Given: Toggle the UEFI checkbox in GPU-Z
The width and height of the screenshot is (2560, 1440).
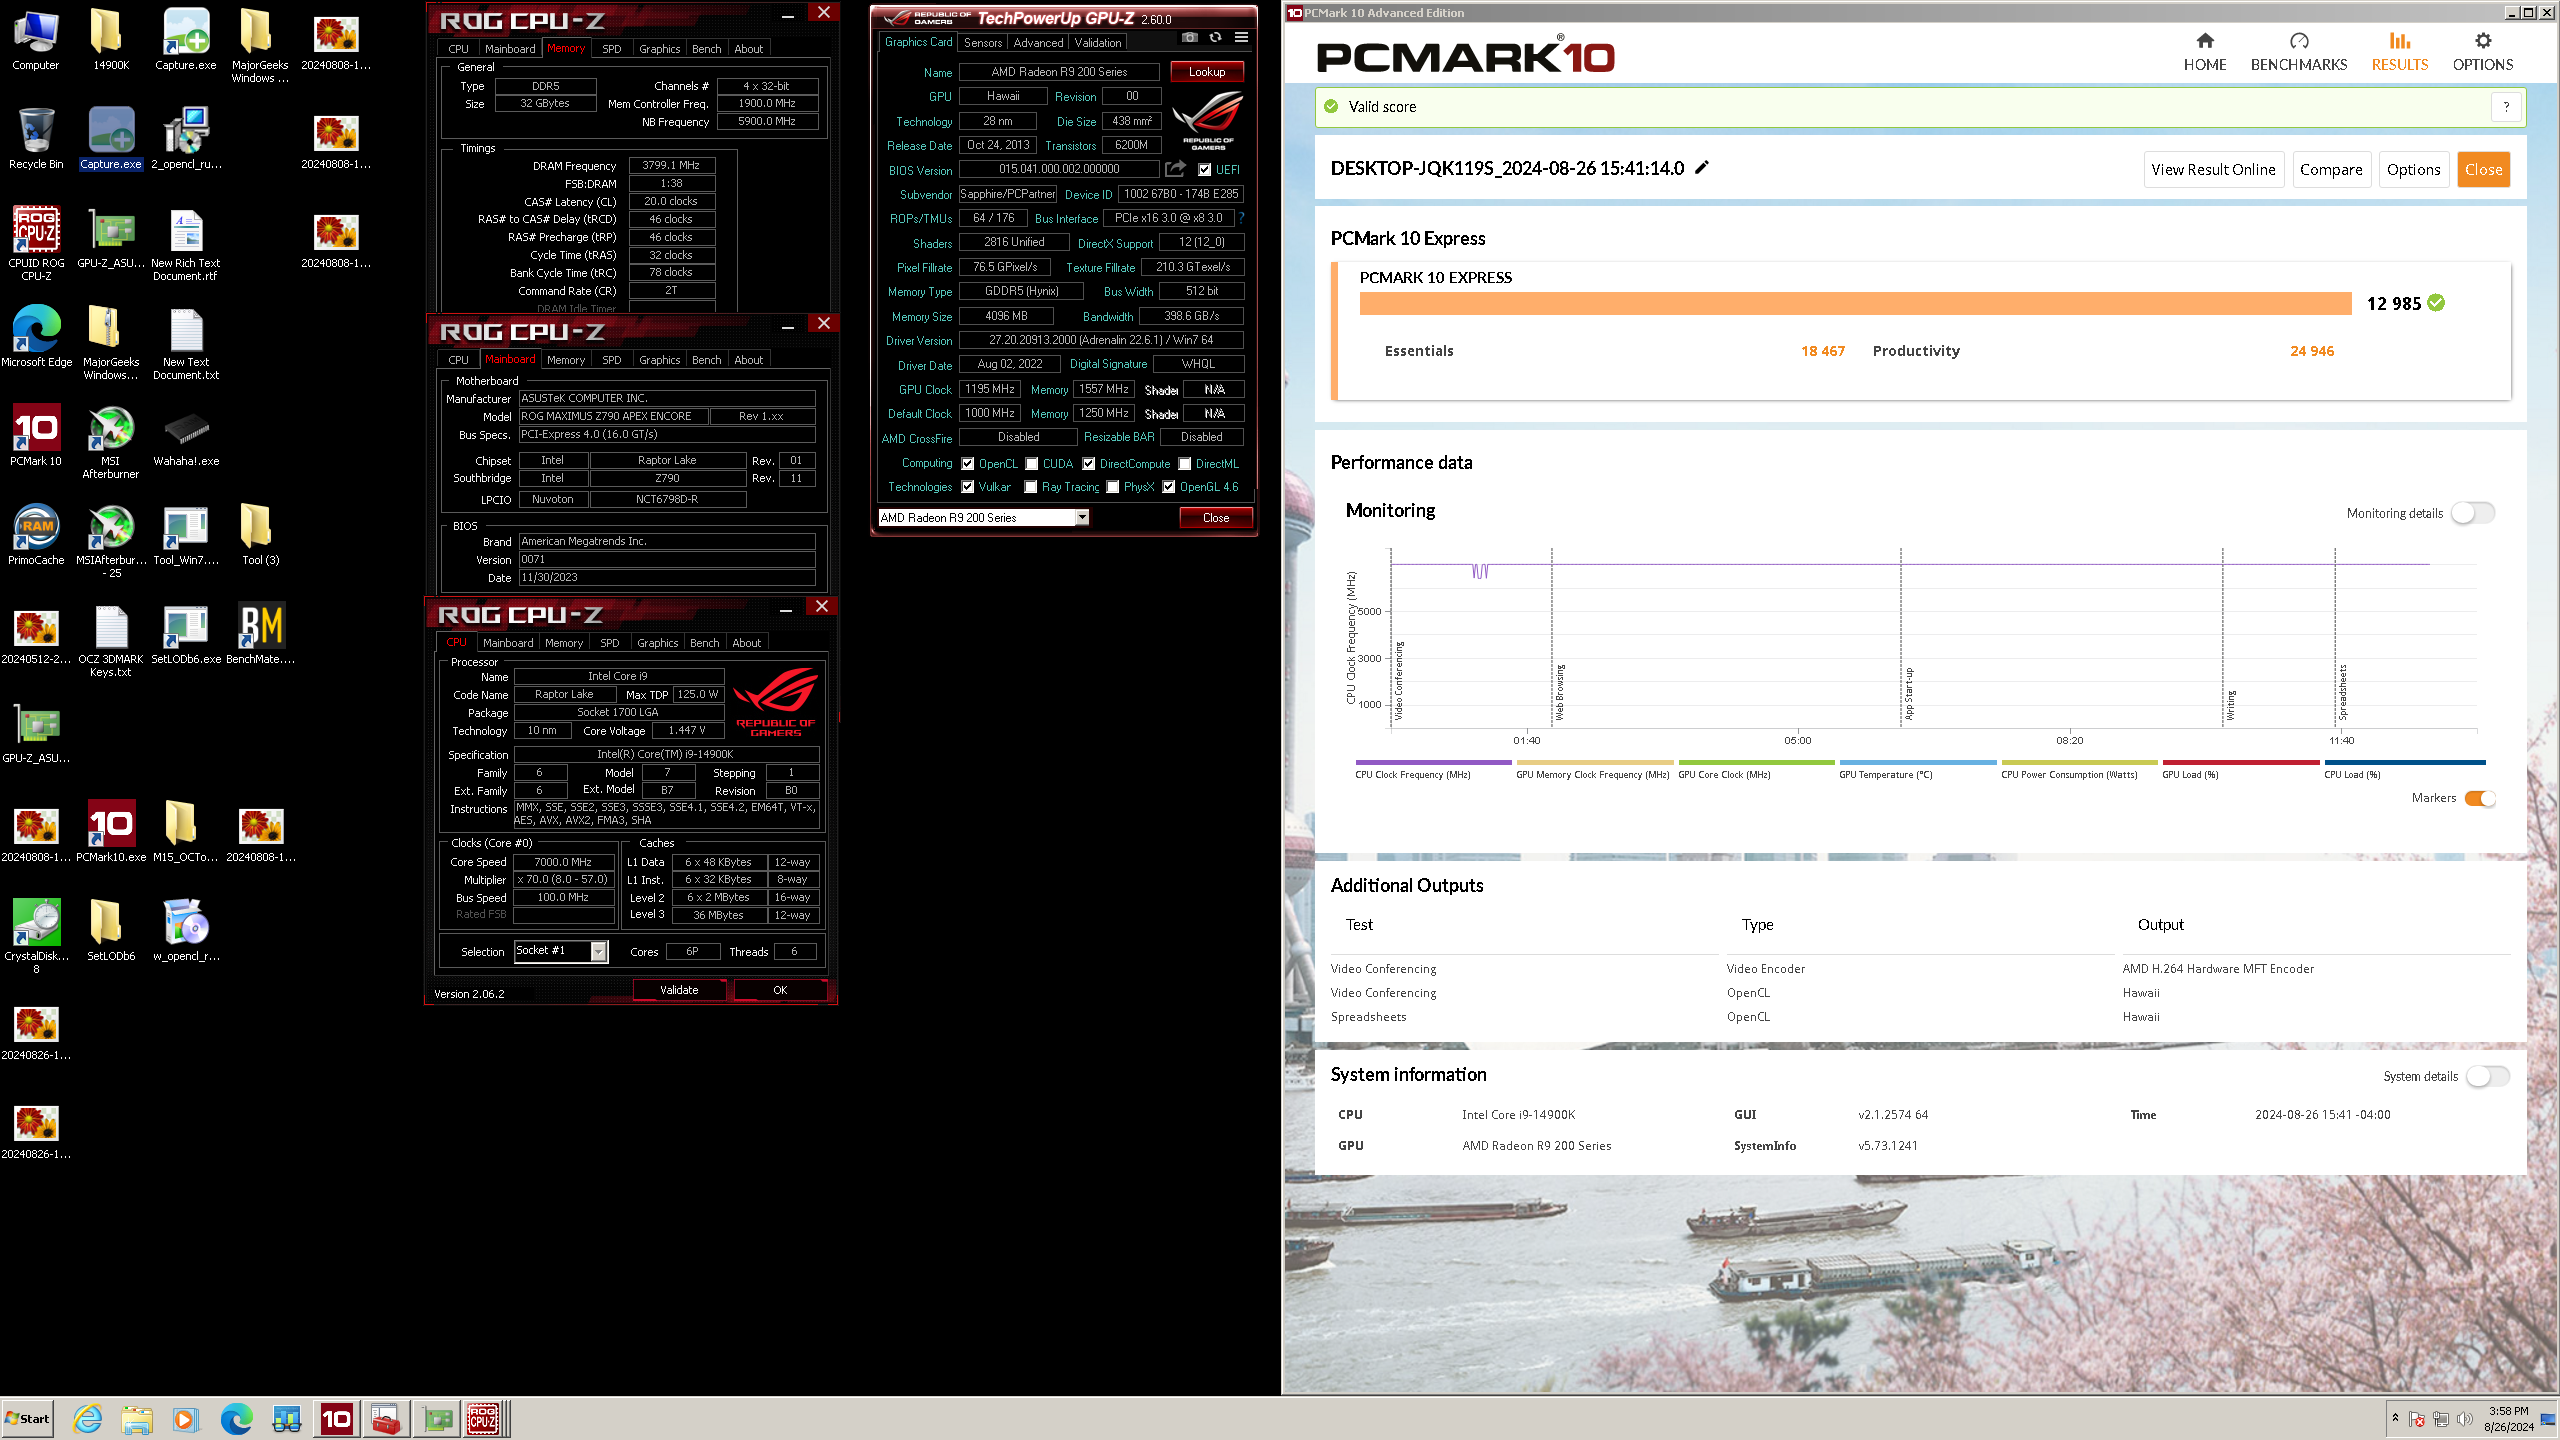Looking at the screenshot, I should [x=1205, y=169].
